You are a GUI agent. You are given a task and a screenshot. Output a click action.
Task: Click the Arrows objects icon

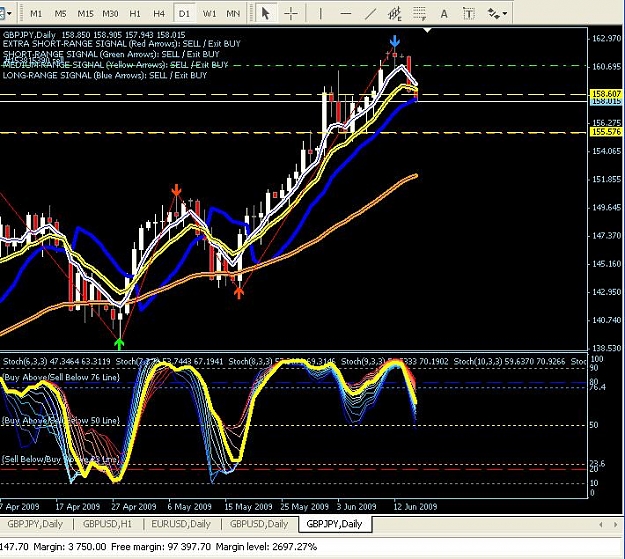[493, 14]
